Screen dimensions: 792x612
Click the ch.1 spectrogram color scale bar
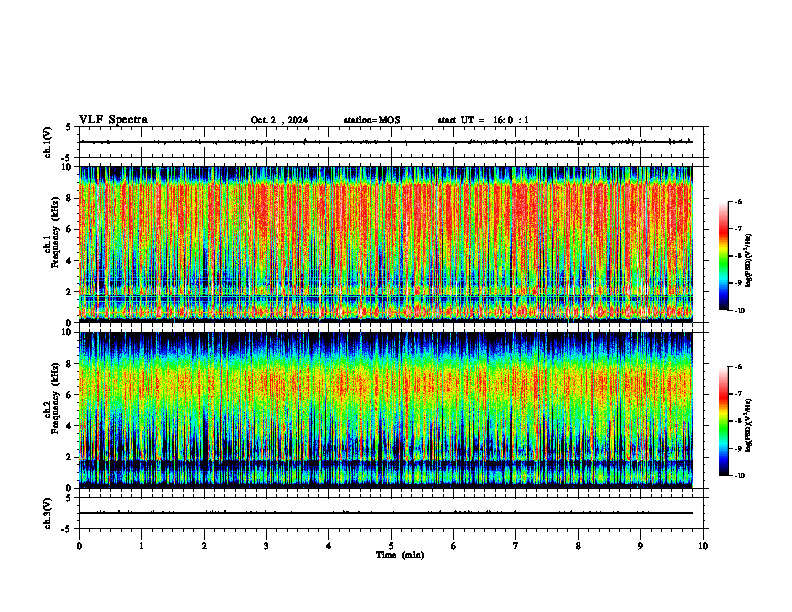723,256
